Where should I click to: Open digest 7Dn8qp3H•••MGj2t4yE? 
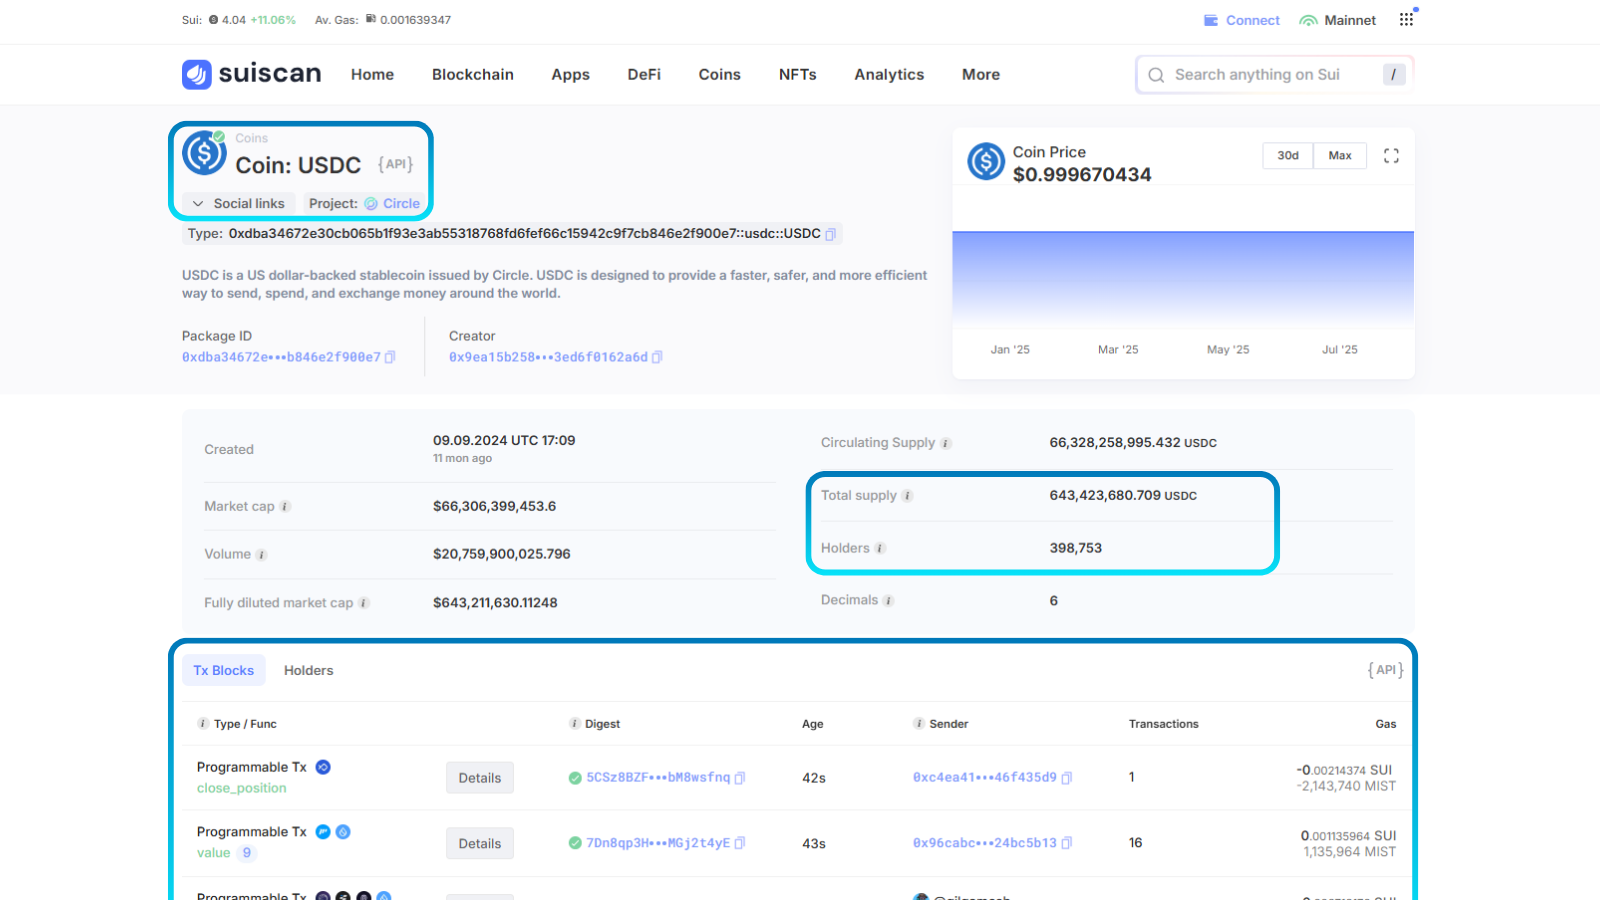tap(658, 843)
